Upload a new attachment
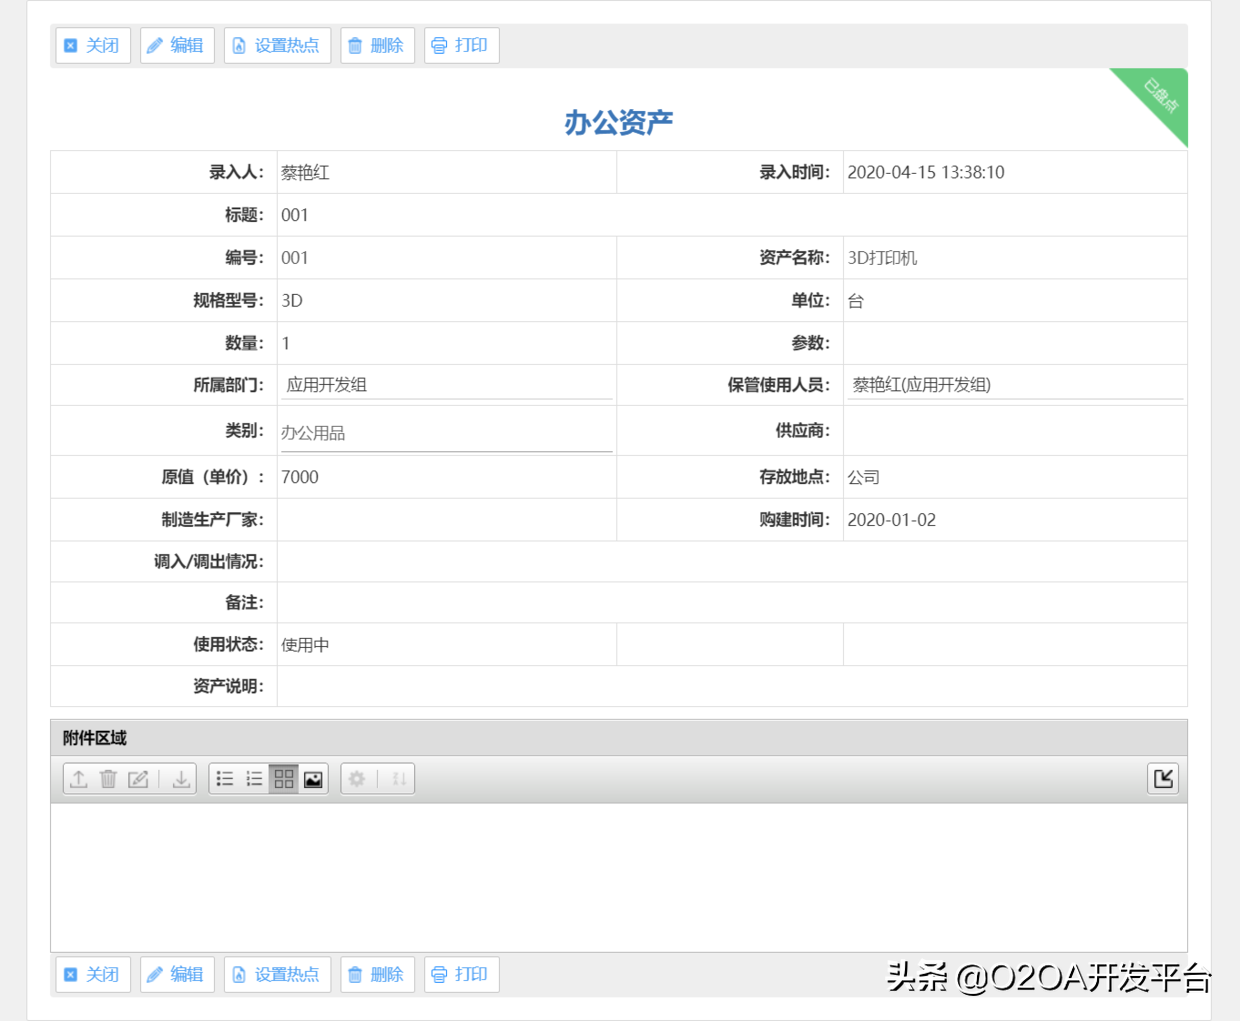The width and height of the screenshot is (1240, 1021). point(80,779)
